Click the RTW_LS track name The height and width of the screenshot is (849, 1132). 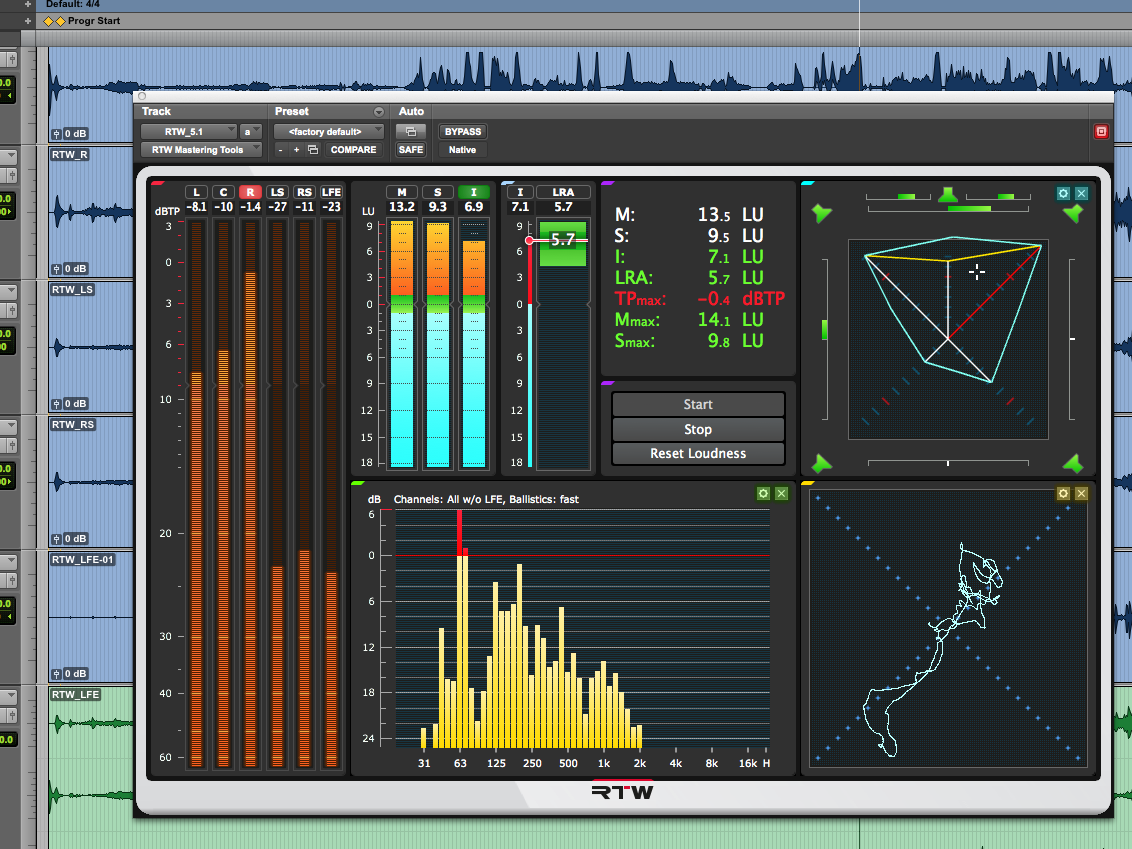(72, 289)
